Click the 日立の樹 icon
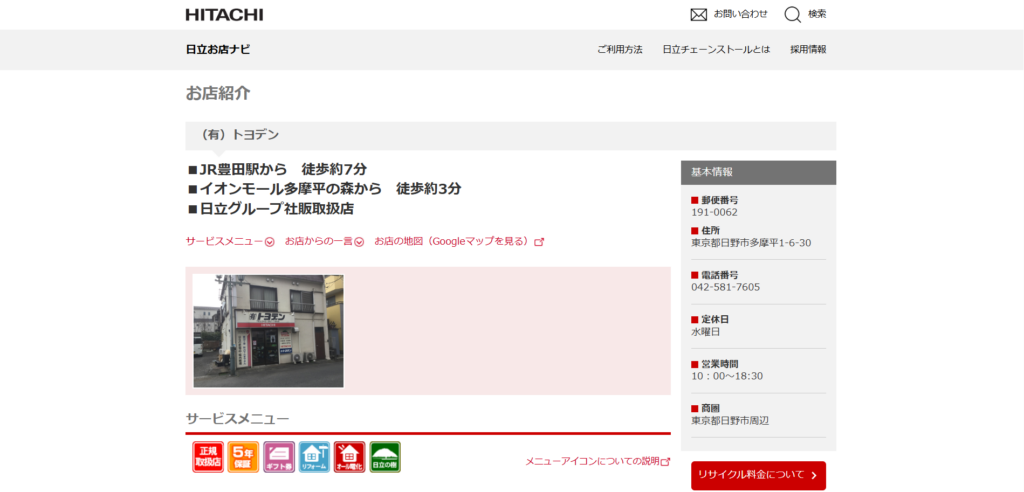 point(385,457)
